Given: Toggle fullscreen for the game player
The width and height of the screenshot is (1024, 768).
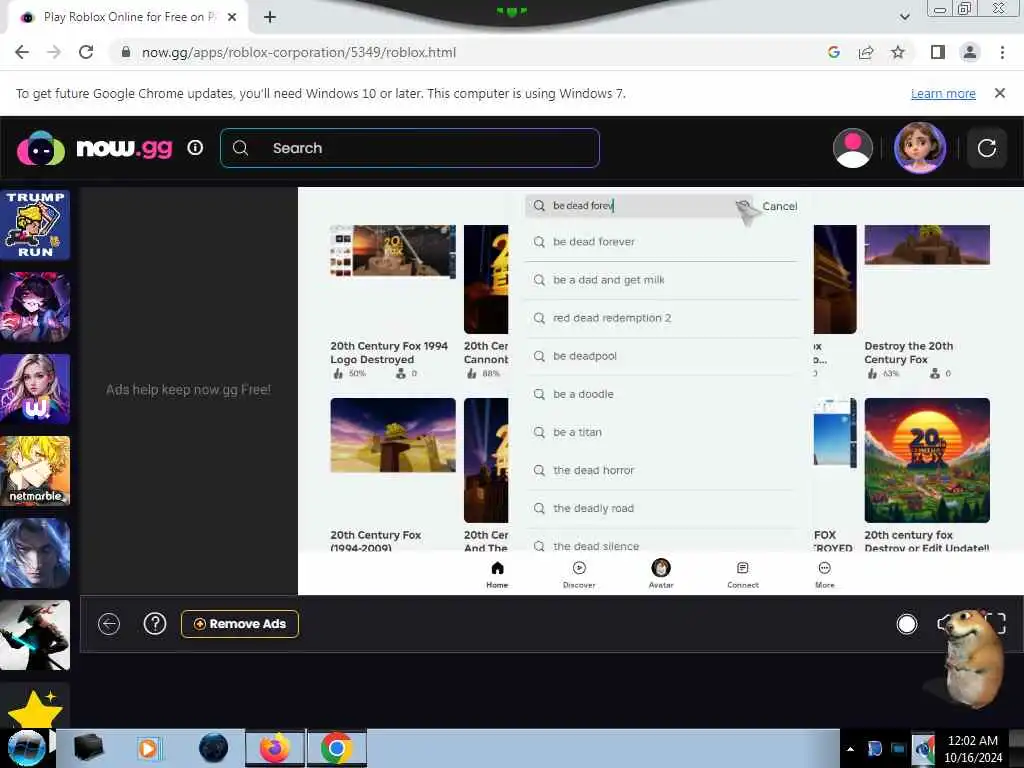Looking at the screenshot, I should pyautogui.click(x=997, y=624).
